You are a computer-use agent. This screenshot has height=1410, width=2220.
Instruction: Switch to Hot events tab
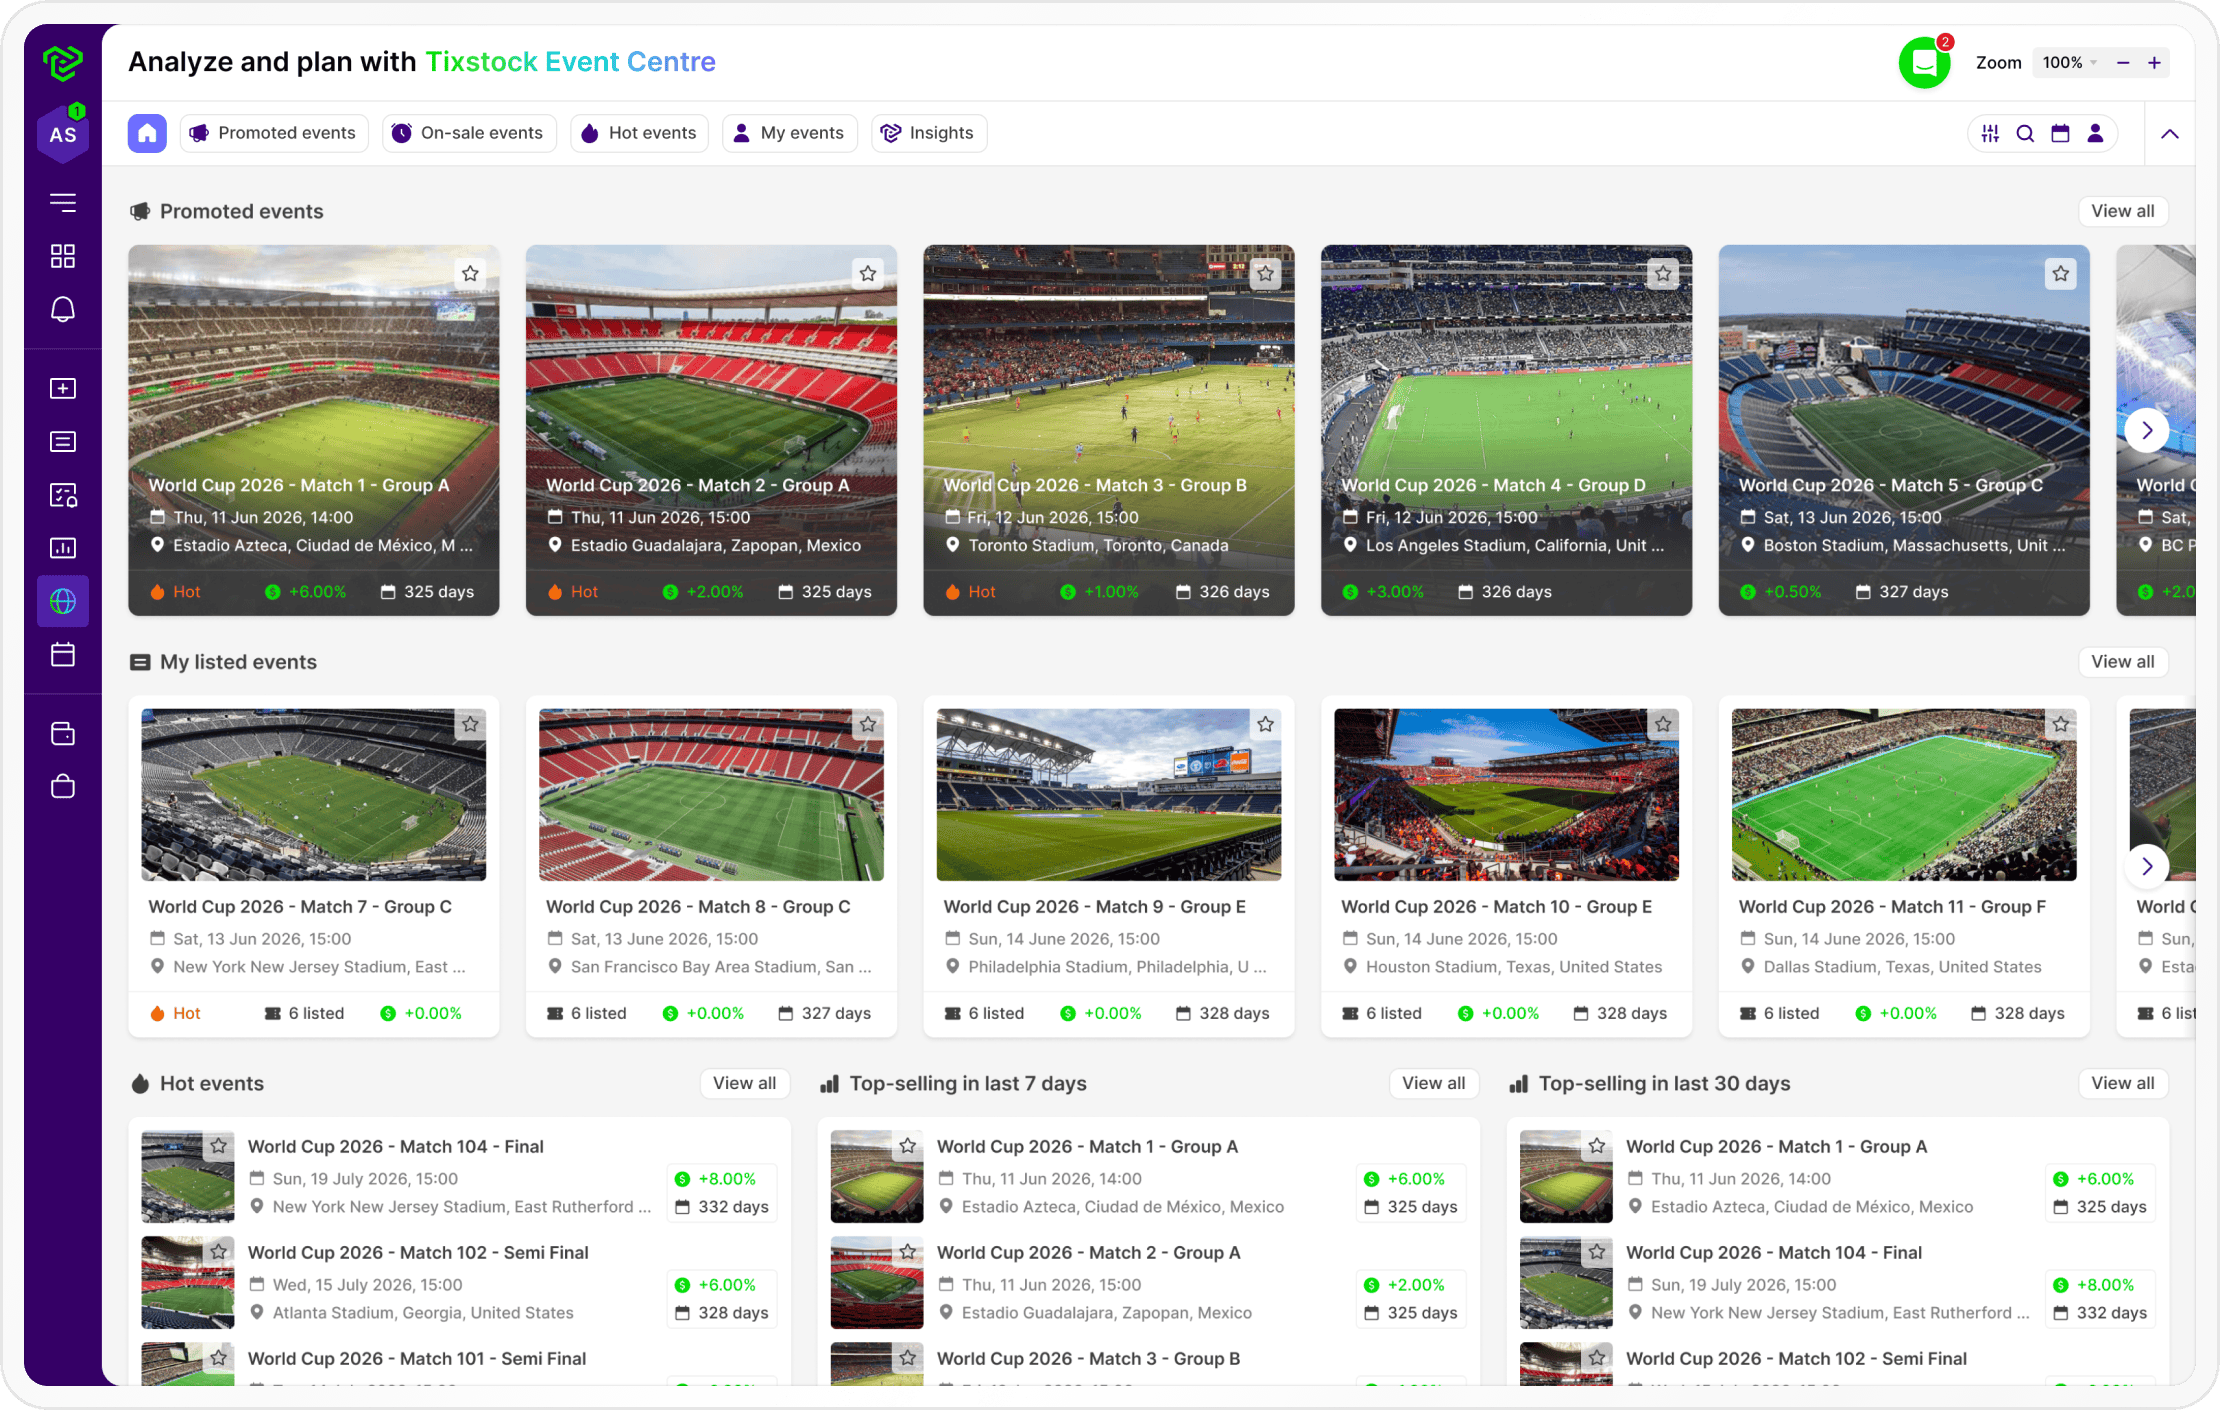point(639,133)
